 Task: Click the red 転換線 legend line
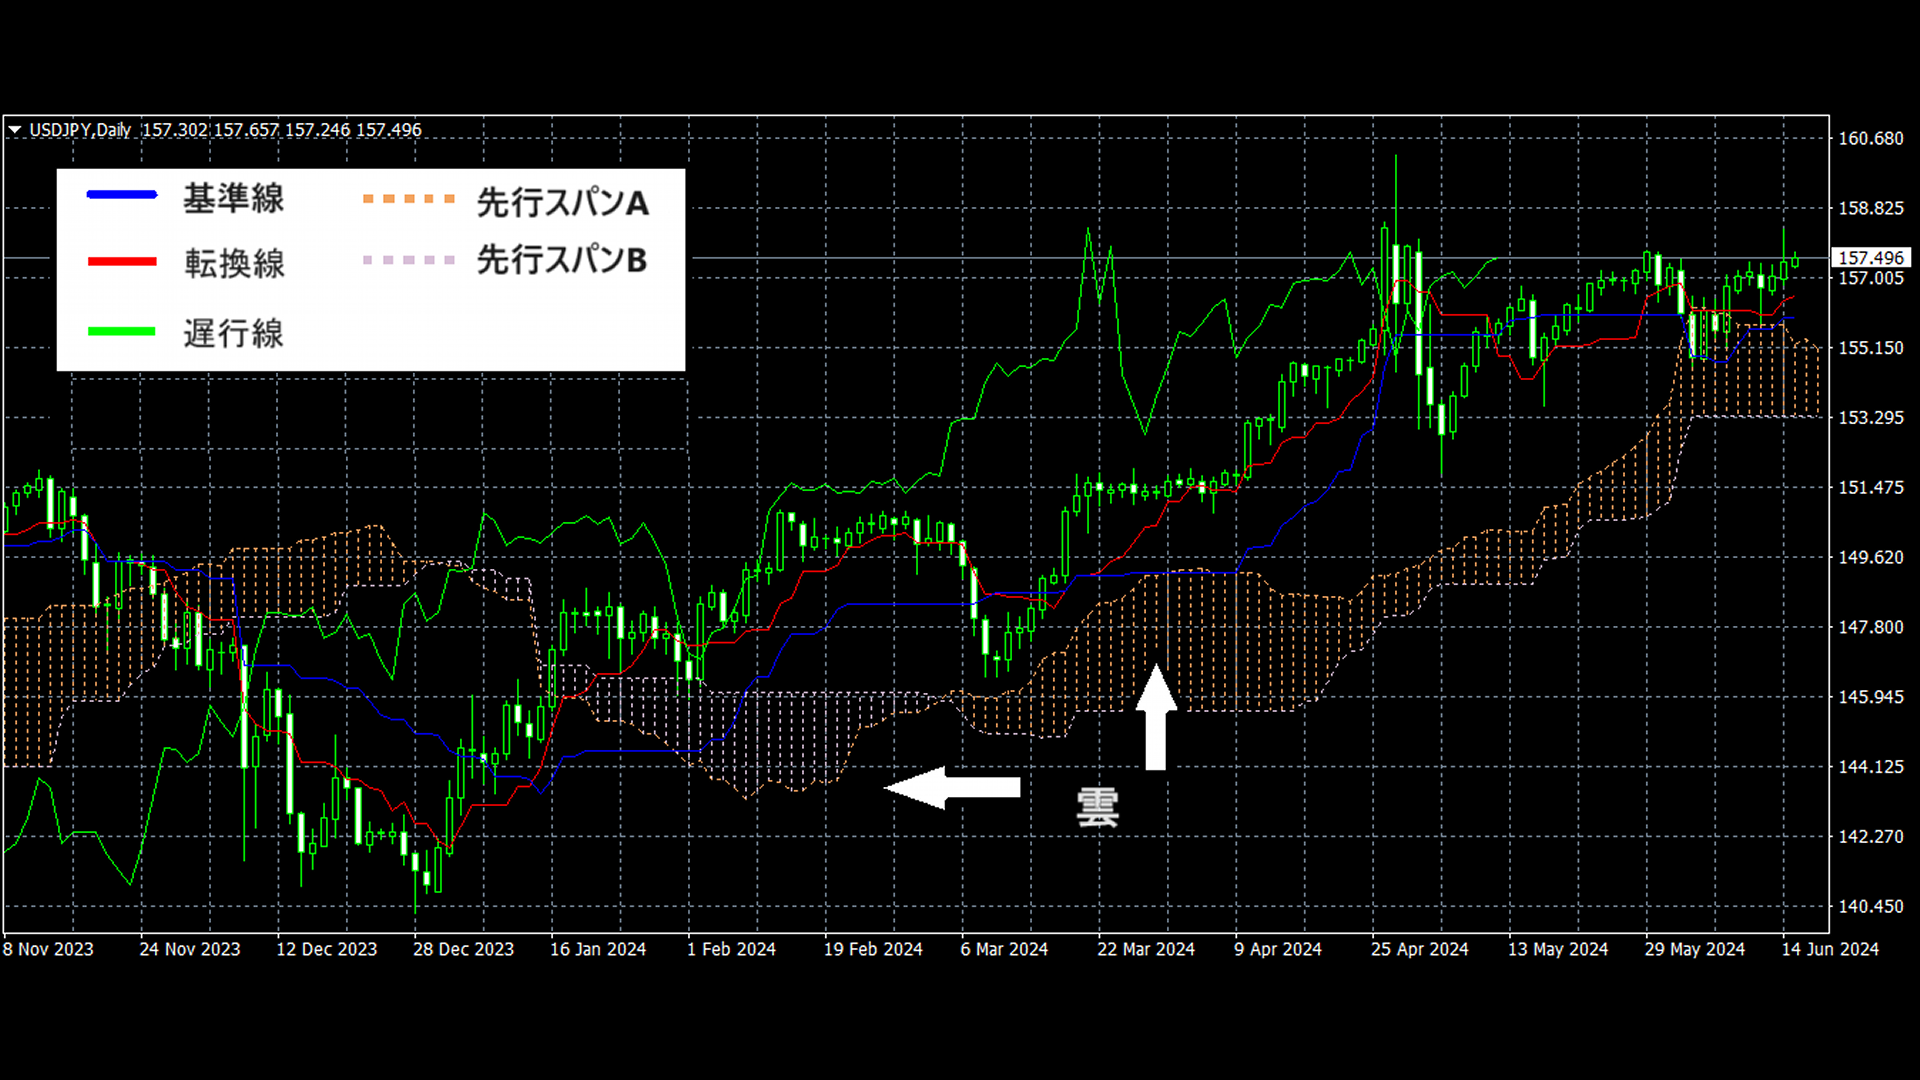tap(122, 262)
